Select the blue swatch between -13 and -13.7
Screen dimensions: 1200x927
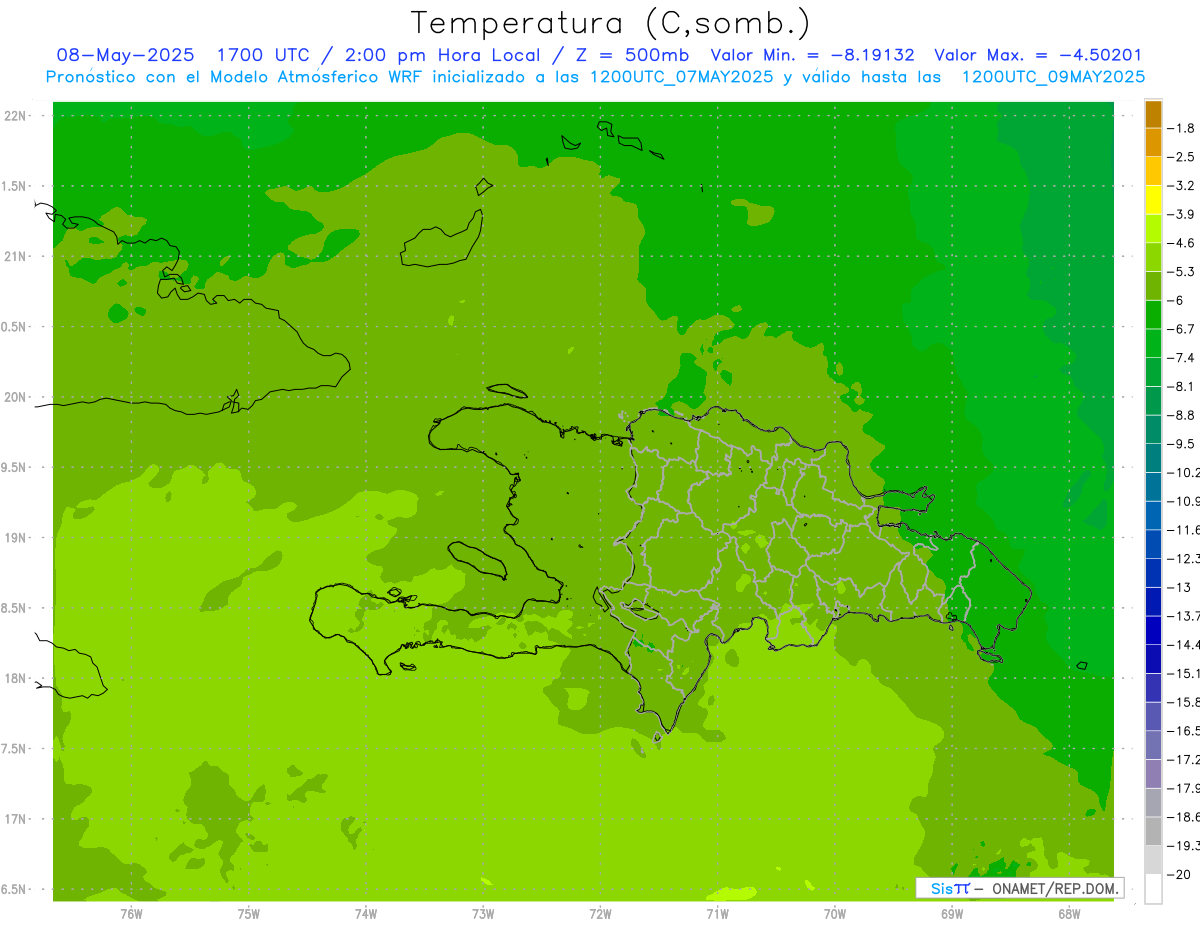[x=1153, y=602]
